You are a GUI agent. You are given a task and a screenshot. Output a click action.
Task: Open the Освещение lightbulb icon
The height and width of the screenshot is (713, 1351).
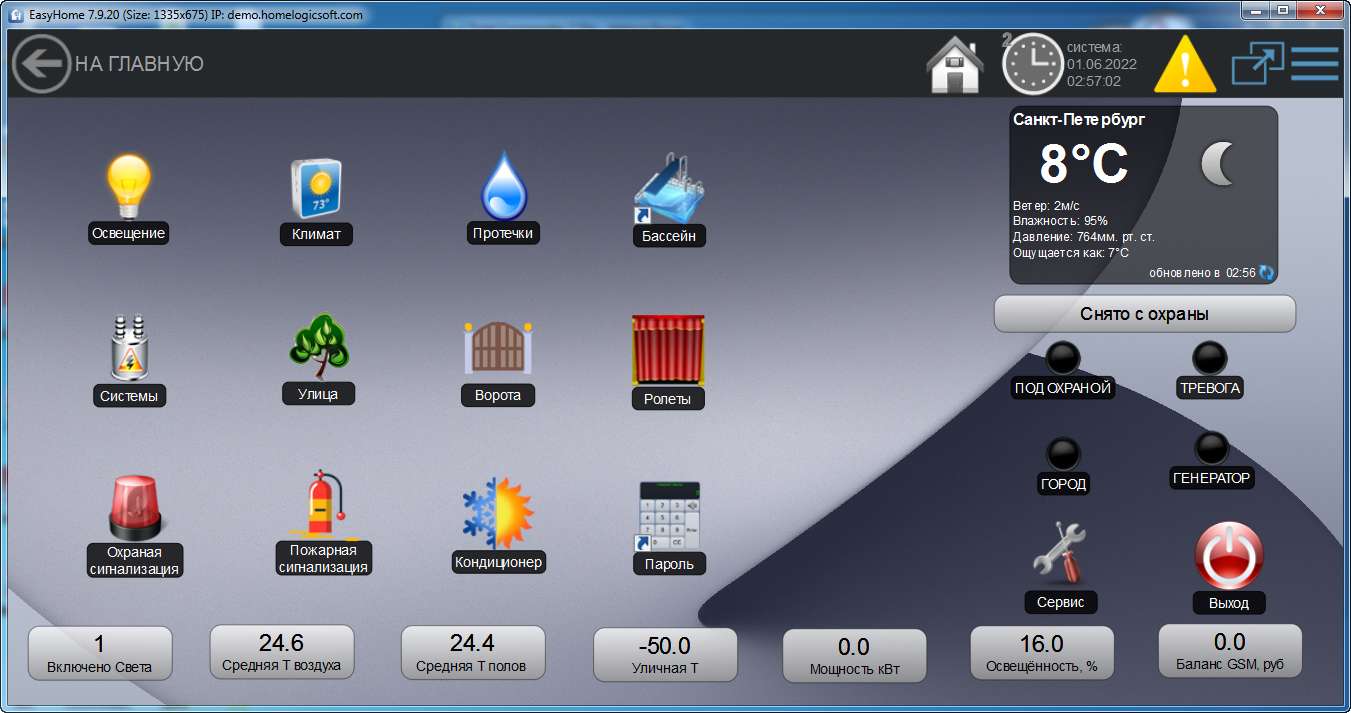click(128, 188)
